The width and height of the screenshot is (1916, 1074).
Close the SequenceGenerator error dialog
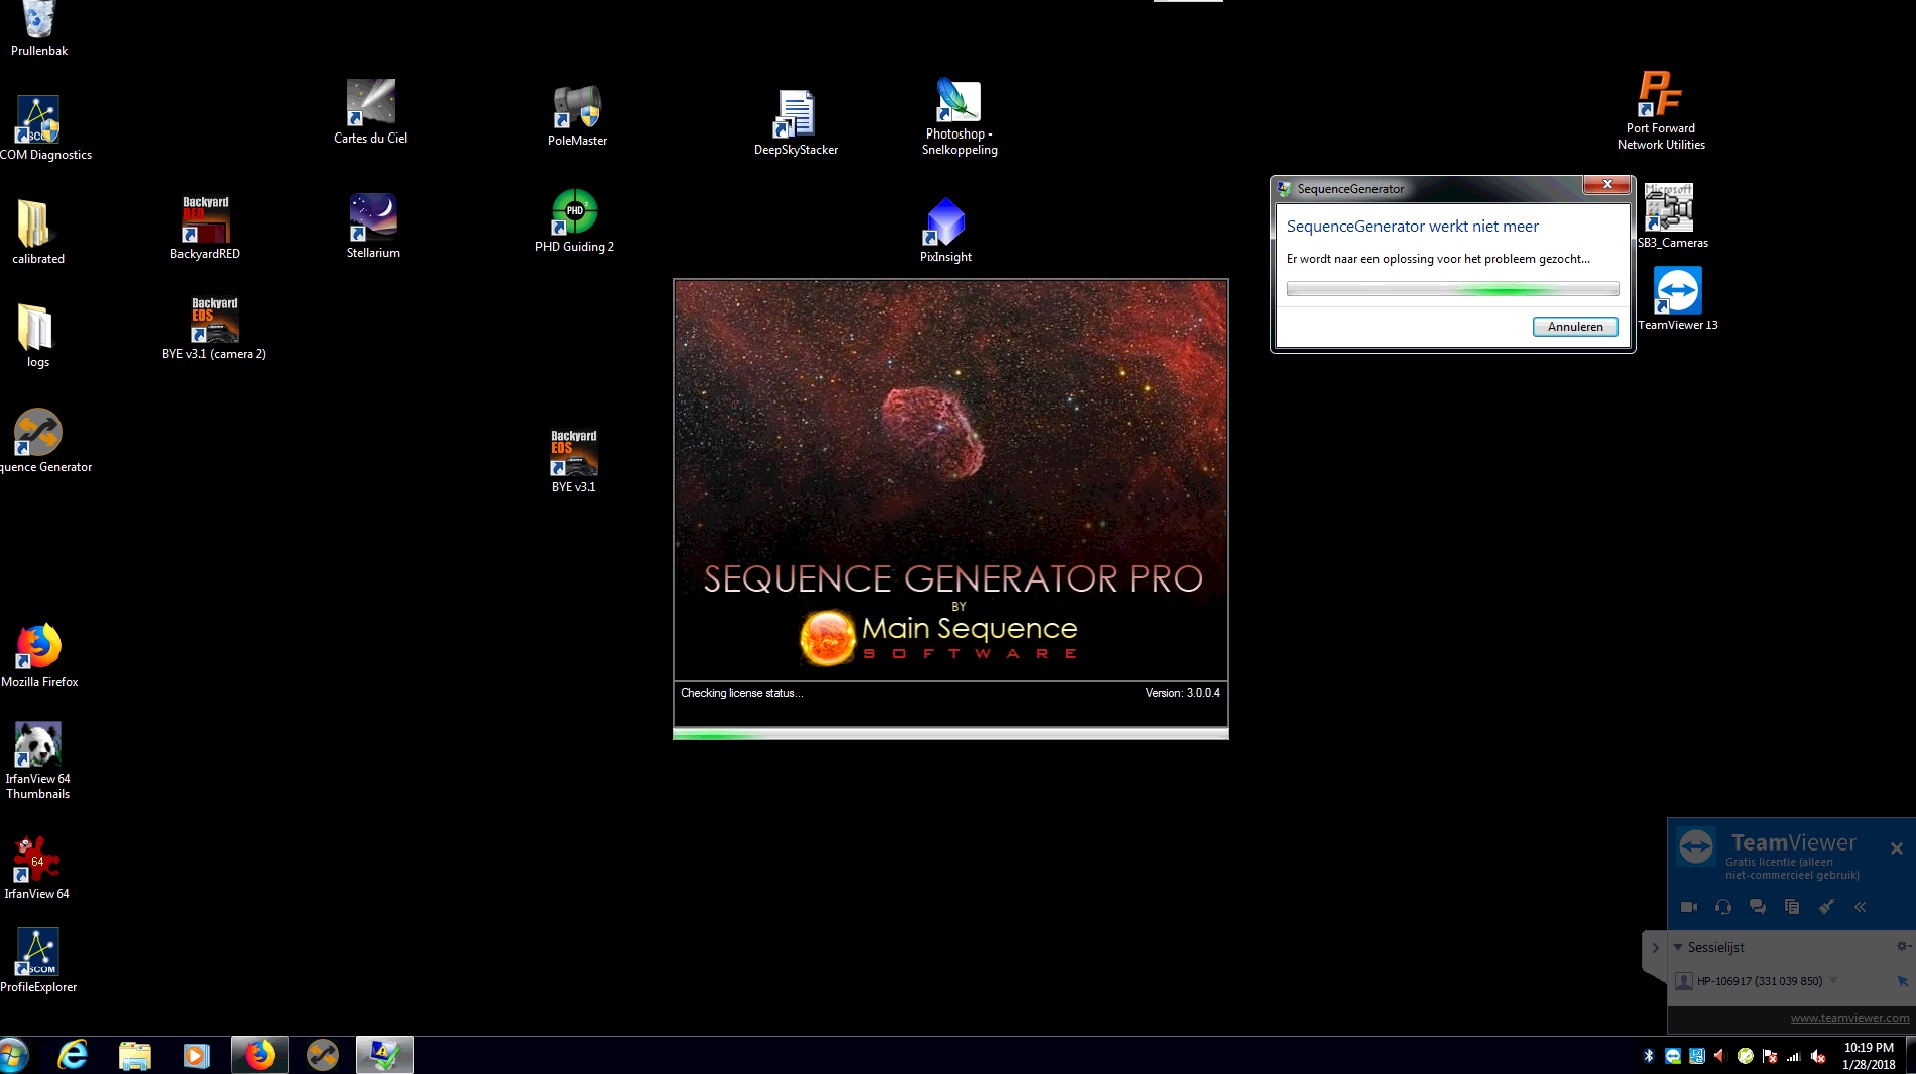point(1607,184)
